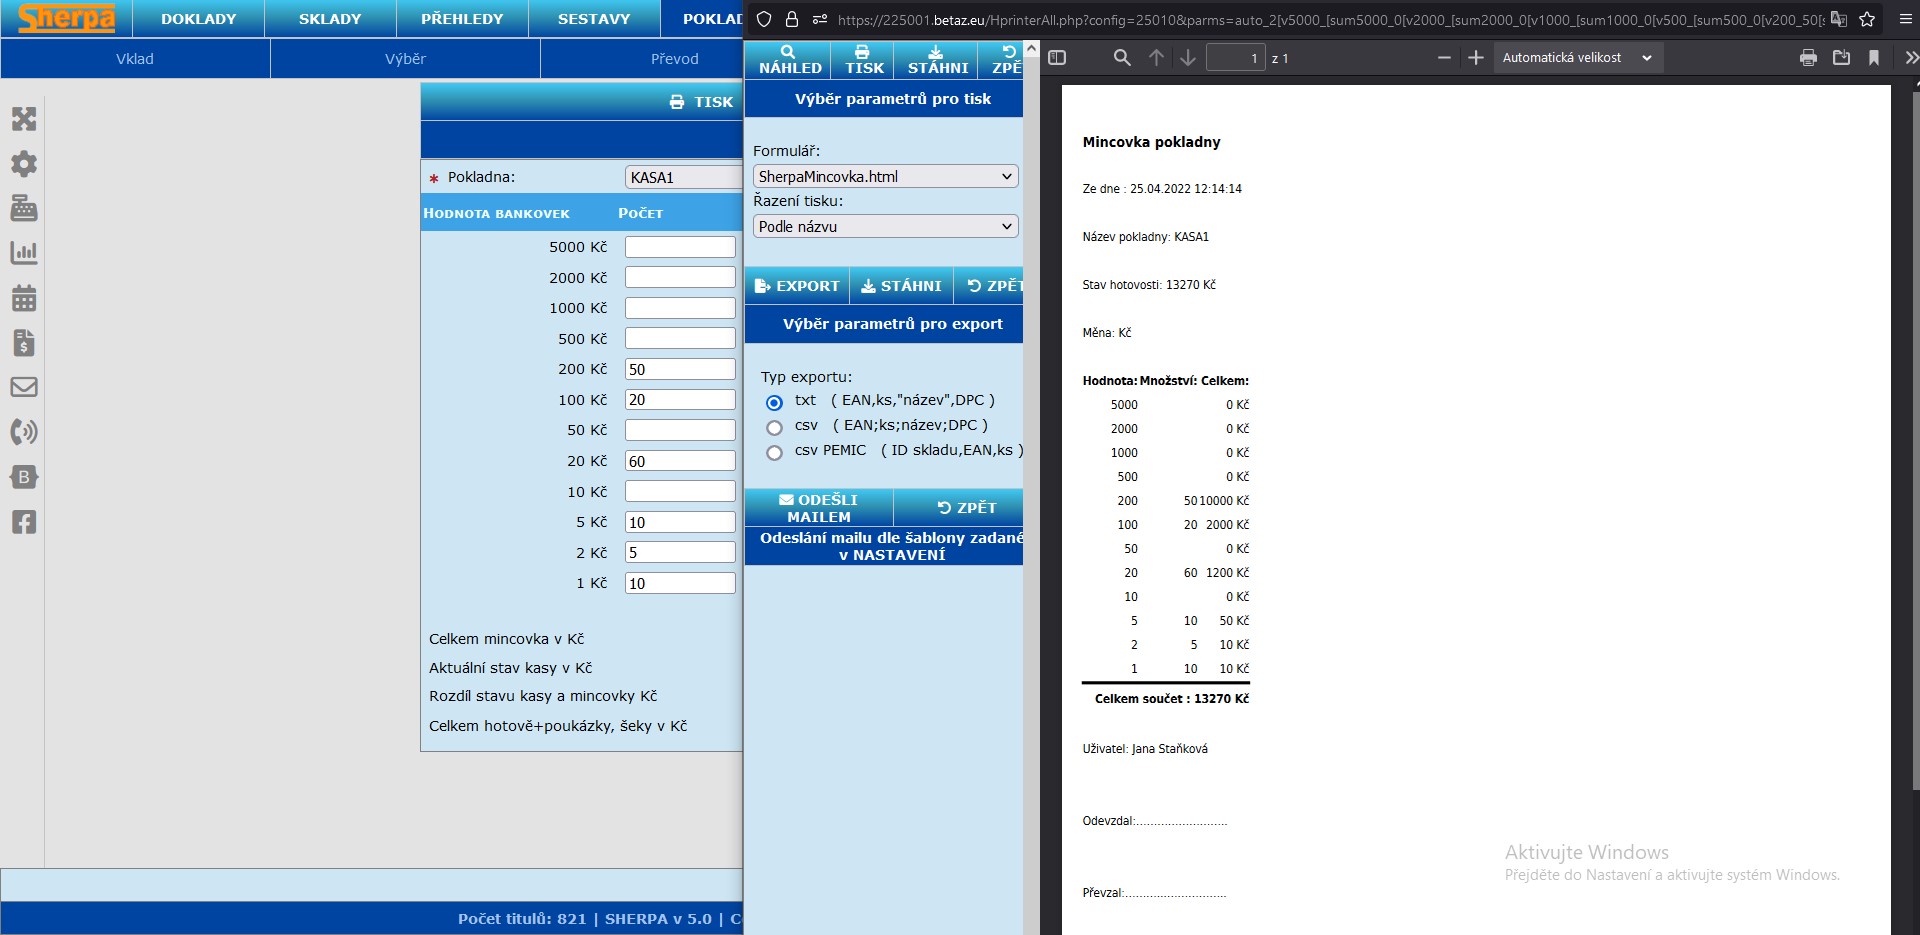
Task: Open the Formulář SherpaMincovka.html dropdown
Action: click(x=885, y=177)
